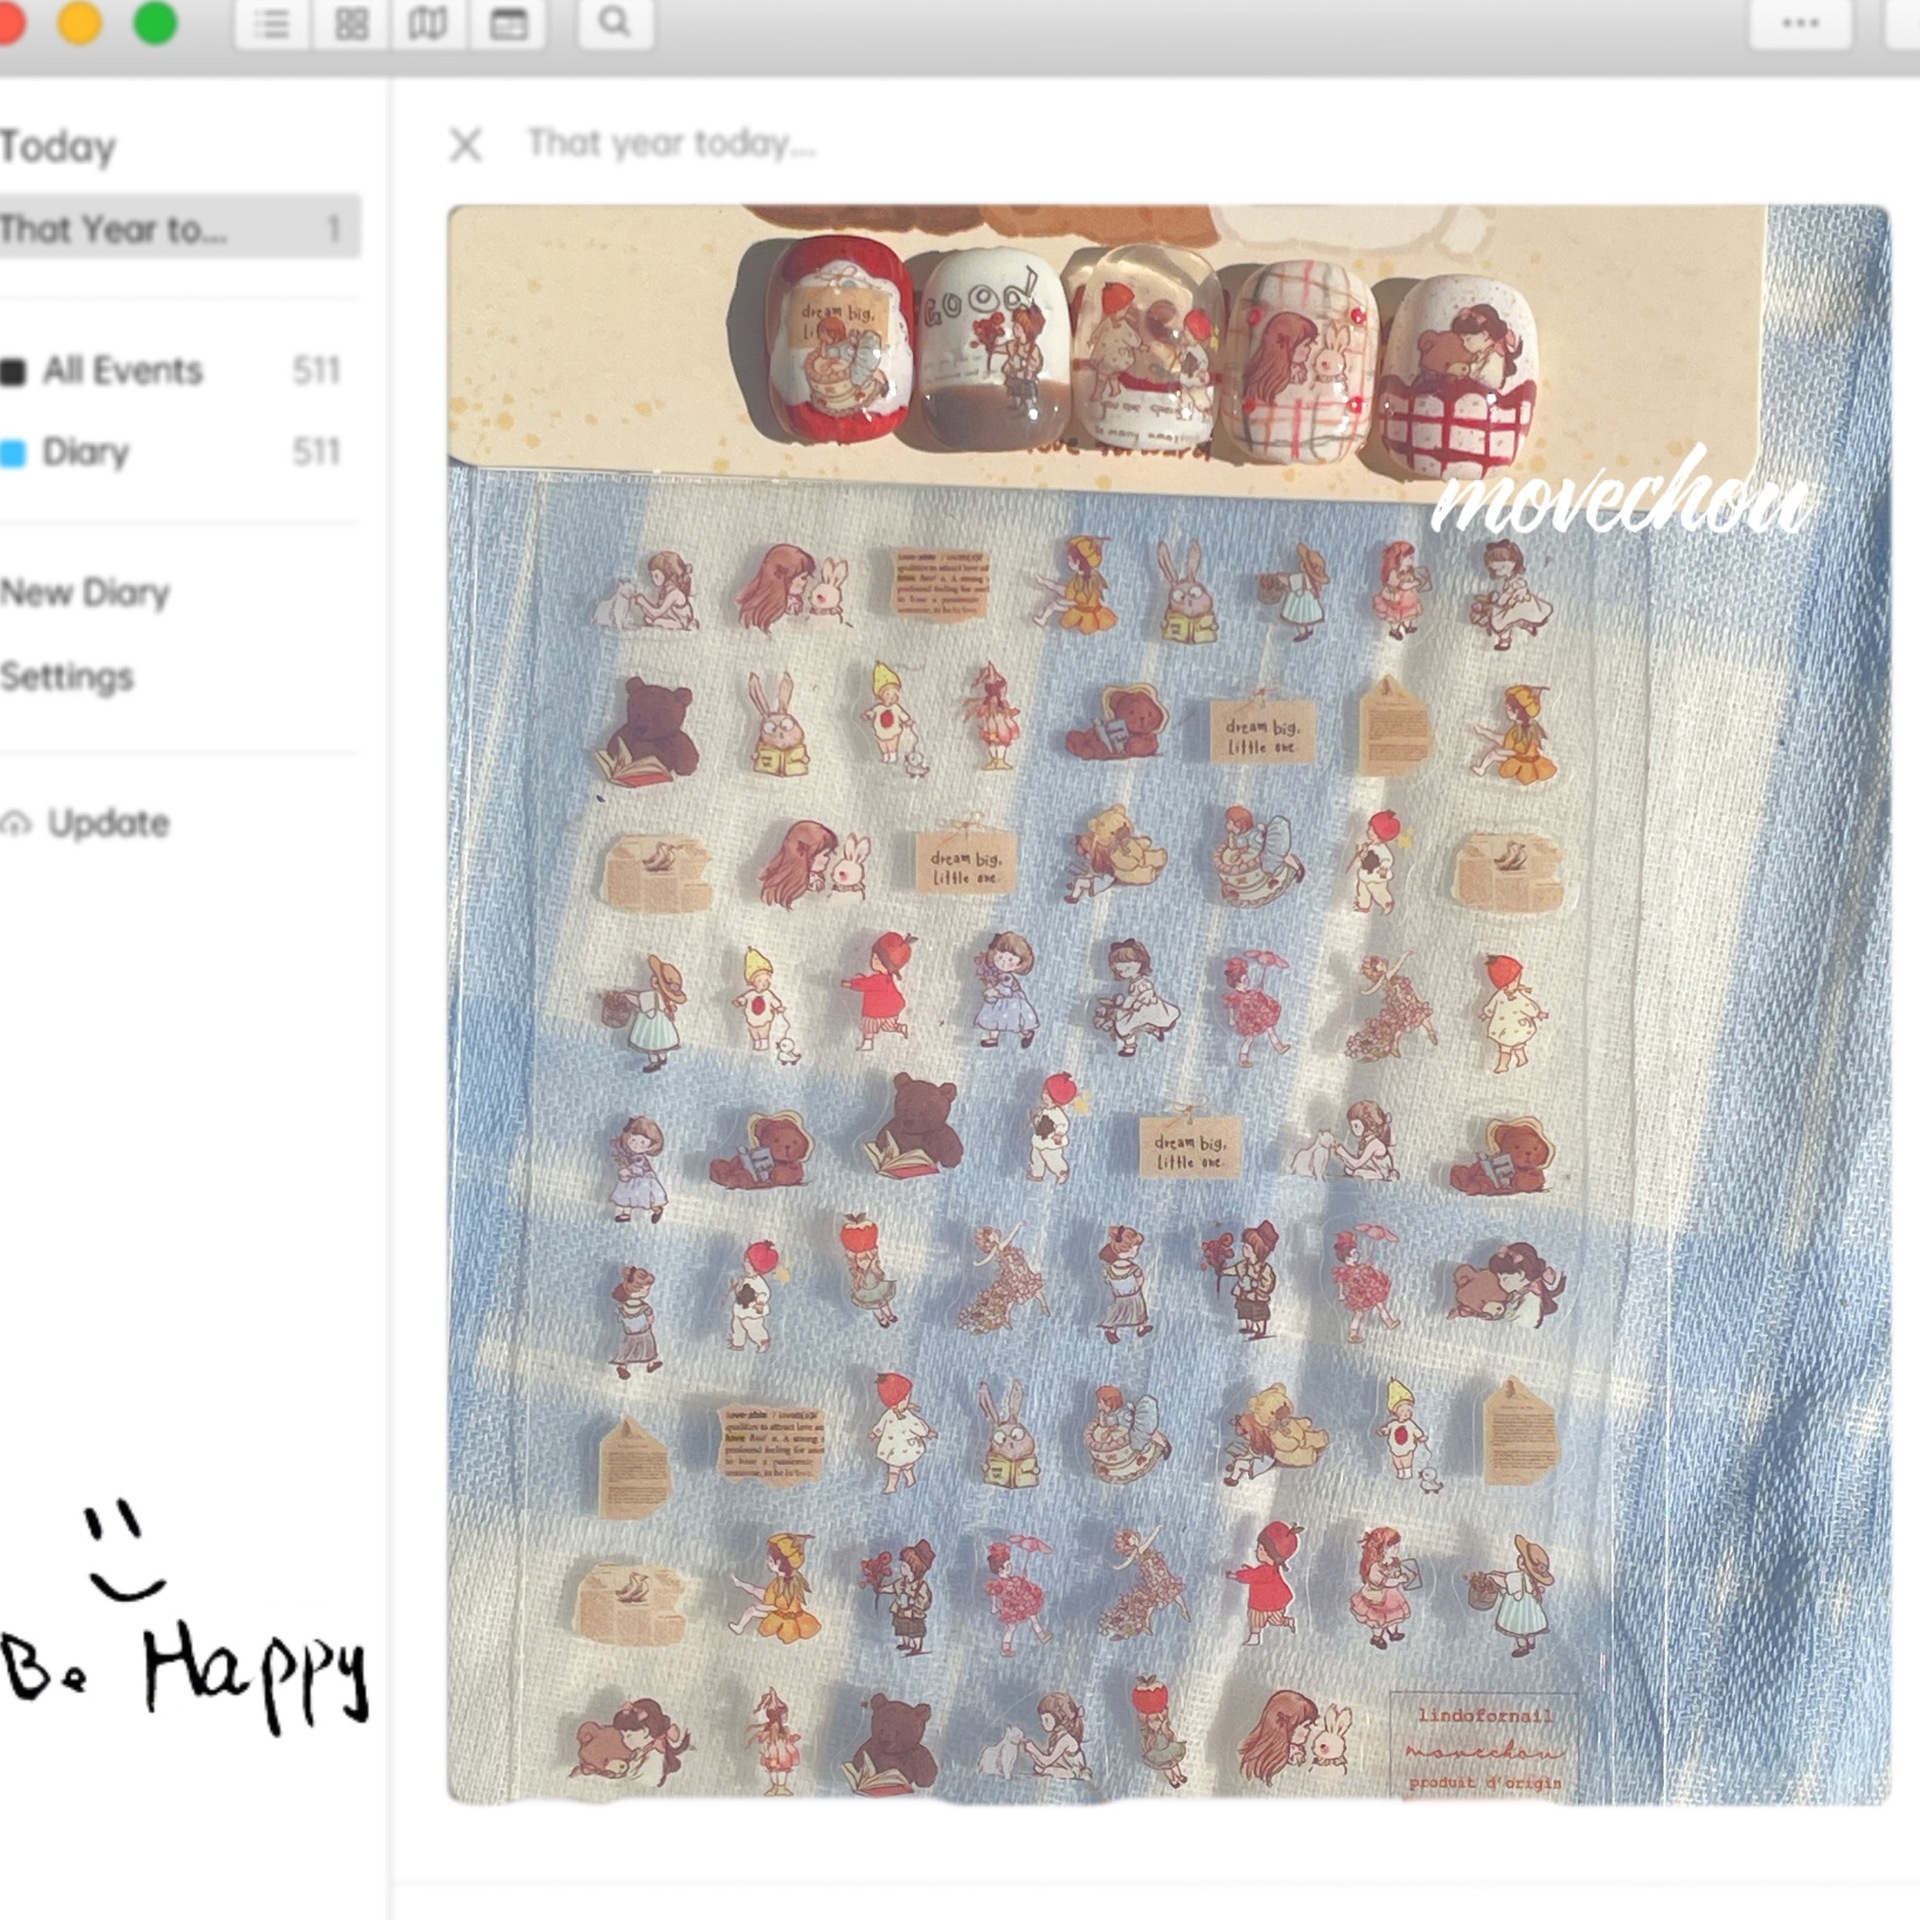
Task: Select All Events in sidebar
Action: pos(123,371)
